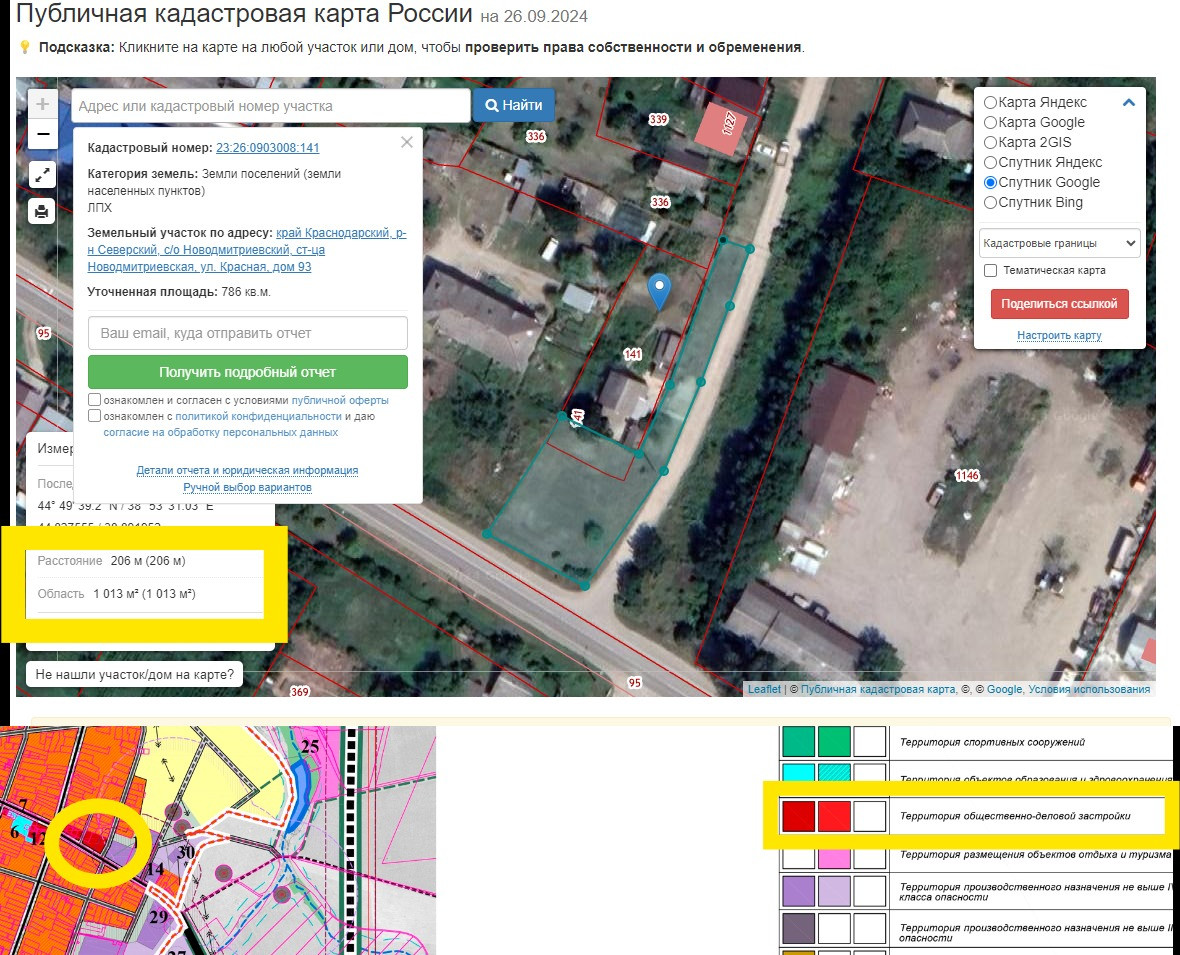The width and height of the screenshot is (1180, 955).
Task: Click highlighted pink parcel 1127
Action: pos(720,128)
